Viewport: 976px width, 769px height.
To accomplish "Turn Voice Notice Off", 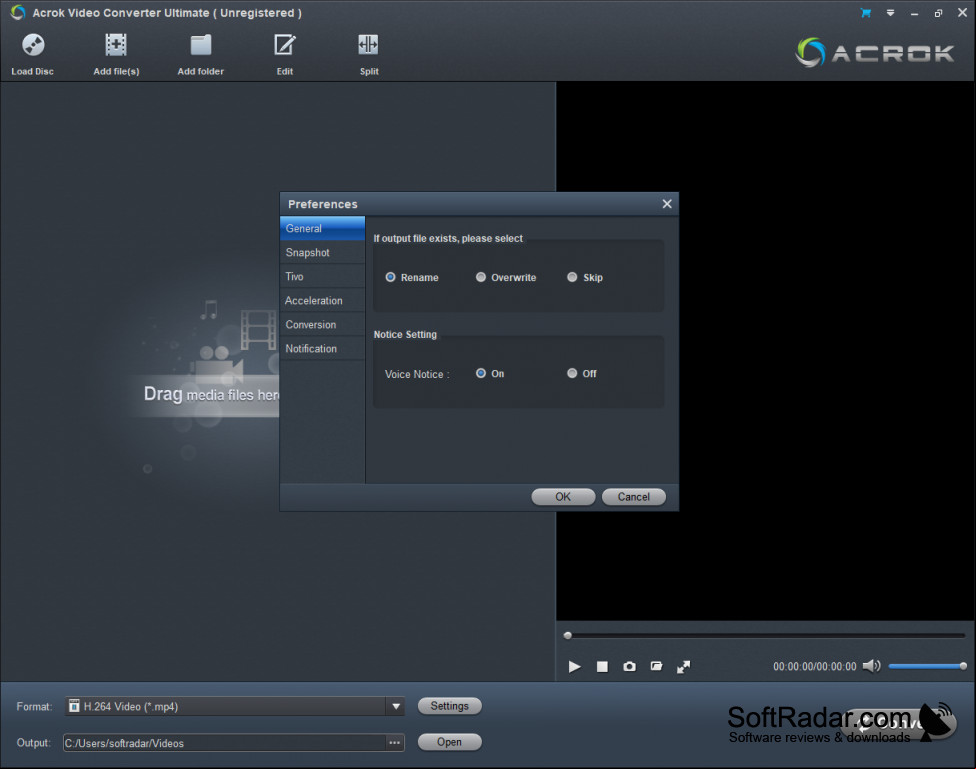I will [572, 373].
